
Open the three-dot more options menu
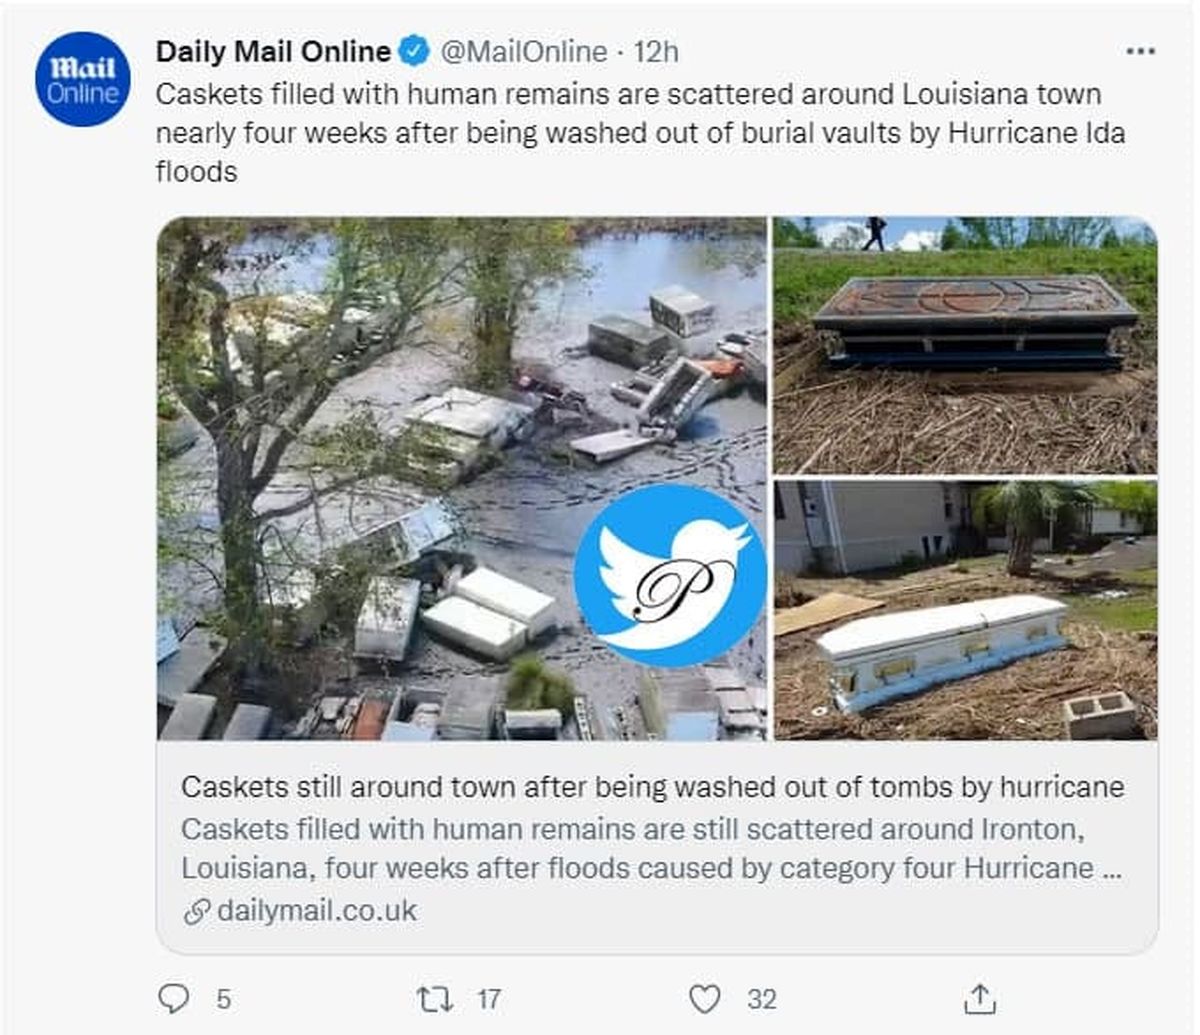pos(1140,51)
